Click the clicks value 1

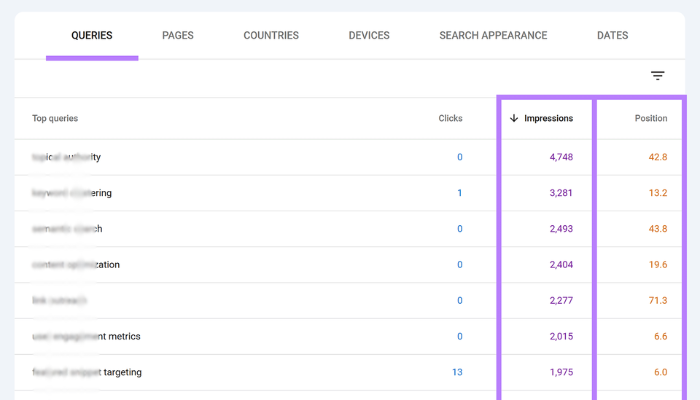pyautogui.click(x=460, y=193)
